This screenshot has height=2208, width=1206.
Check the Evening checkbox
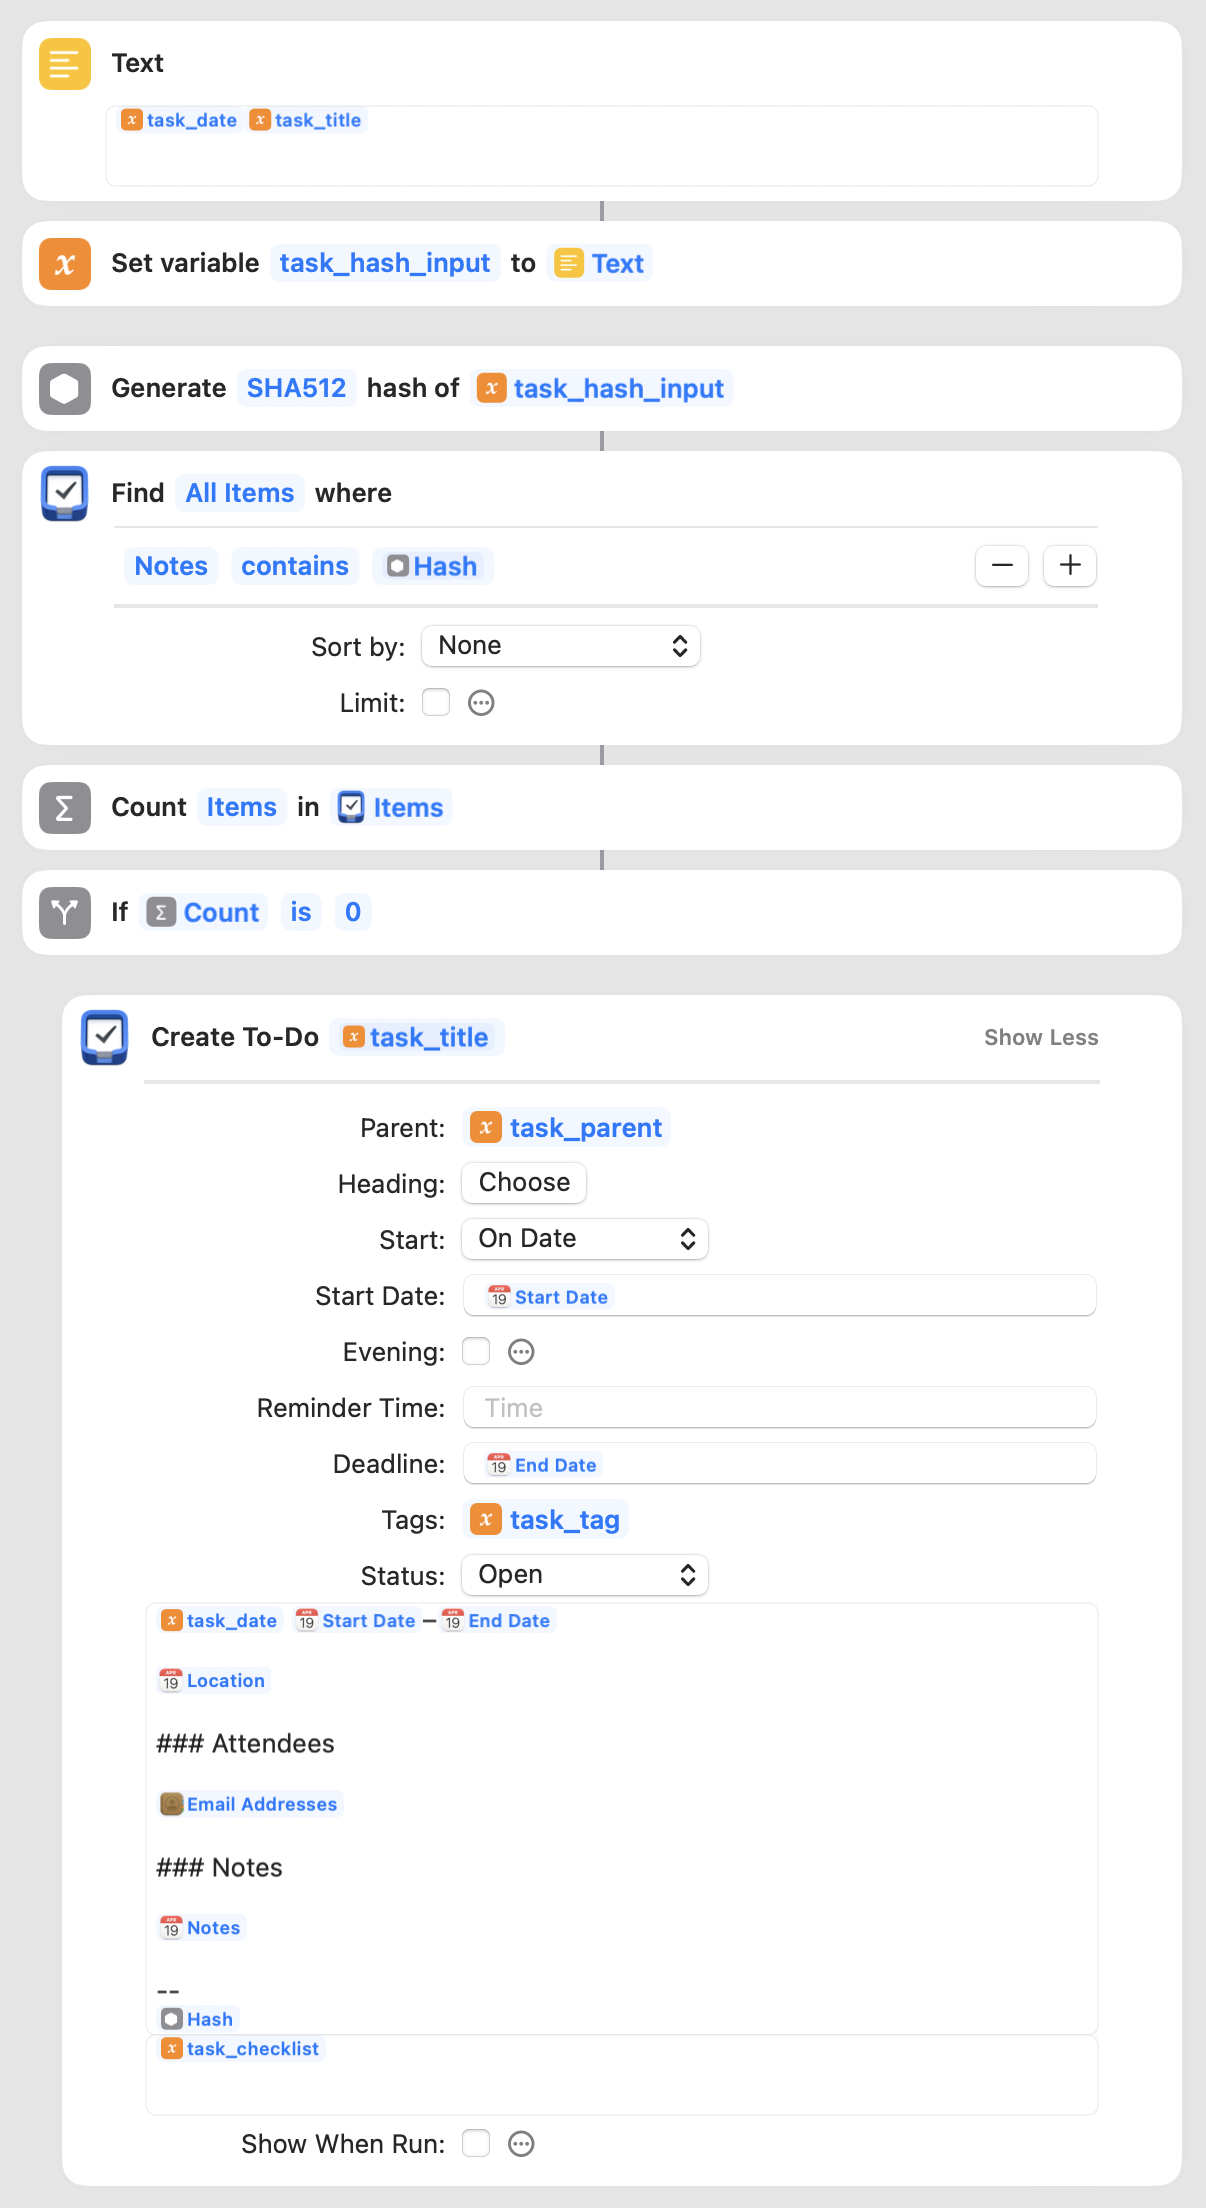476,1352
